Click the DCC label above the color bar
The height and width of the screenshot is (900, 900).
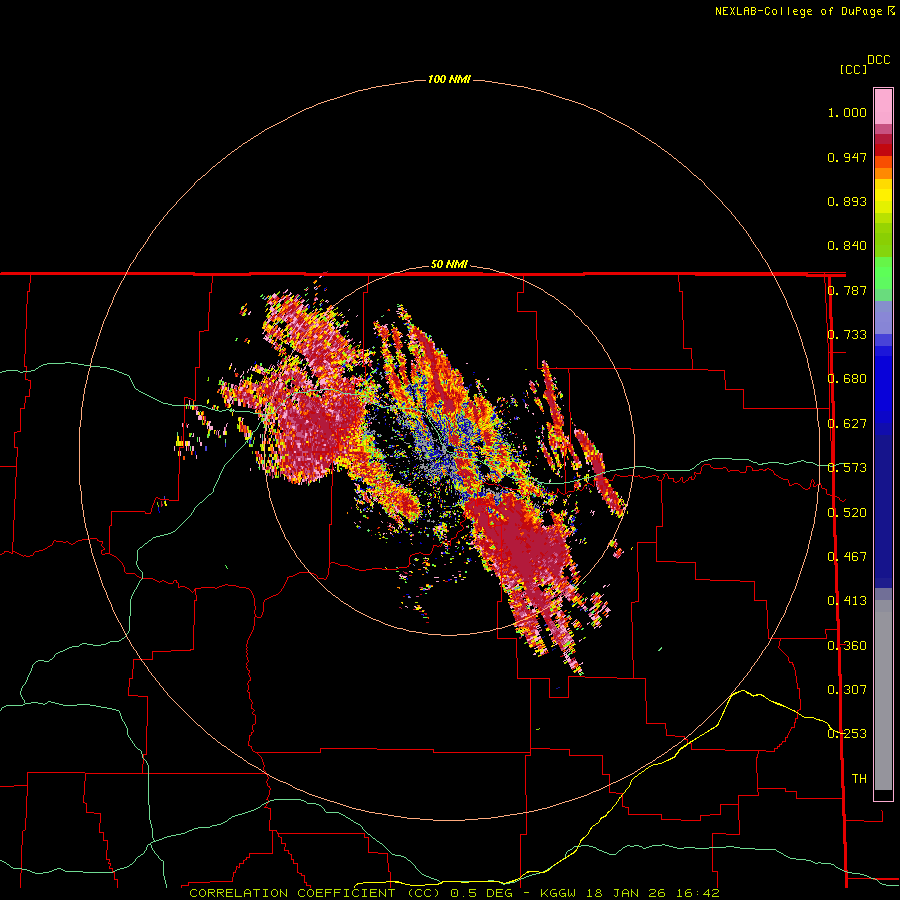(x=878, y=60)
